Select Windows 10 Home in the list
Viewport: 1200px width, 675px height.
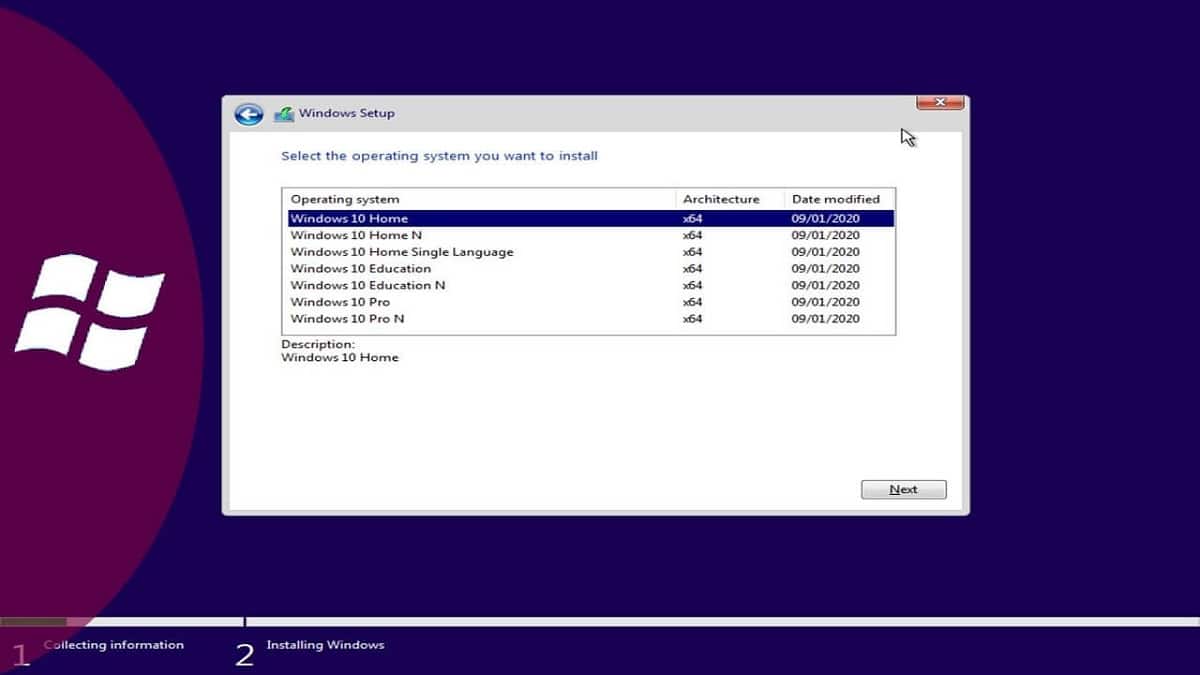point(349,219)
